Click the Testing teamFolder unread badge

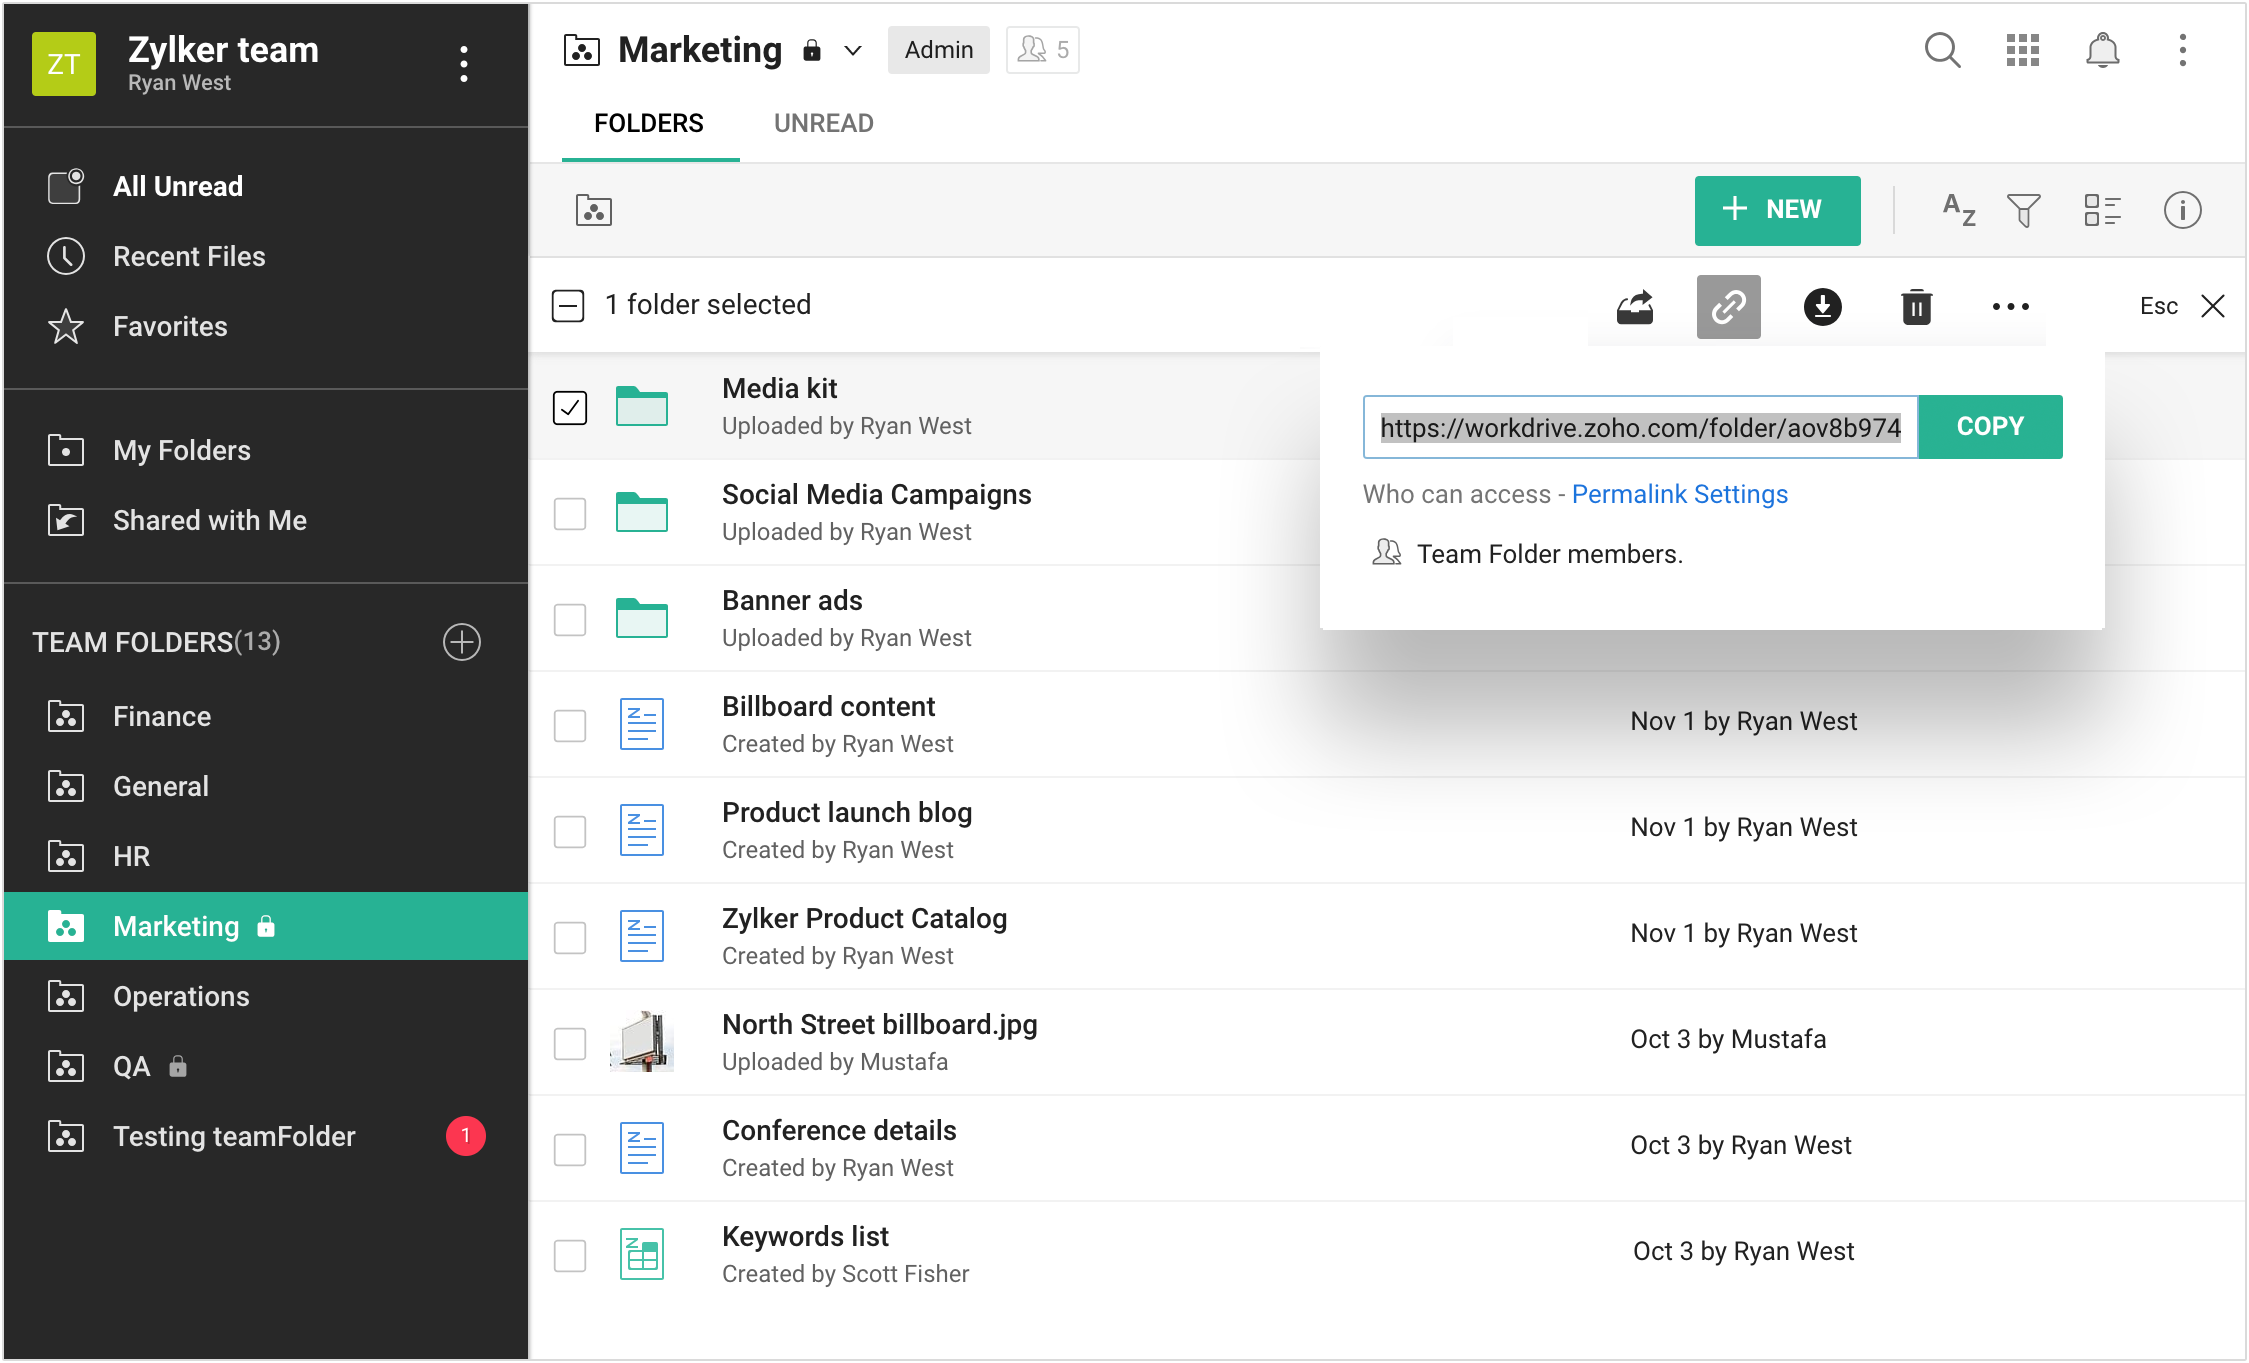point(466,1136)
